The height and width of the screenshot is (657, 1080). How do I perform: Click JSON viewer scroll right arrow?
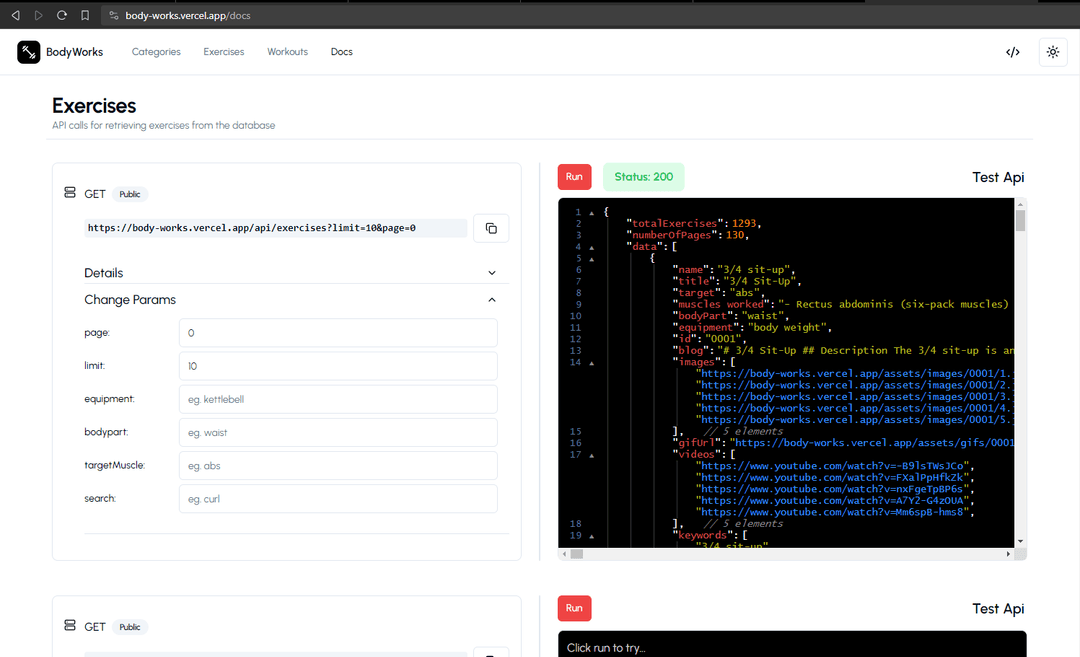coord(1008,554)
